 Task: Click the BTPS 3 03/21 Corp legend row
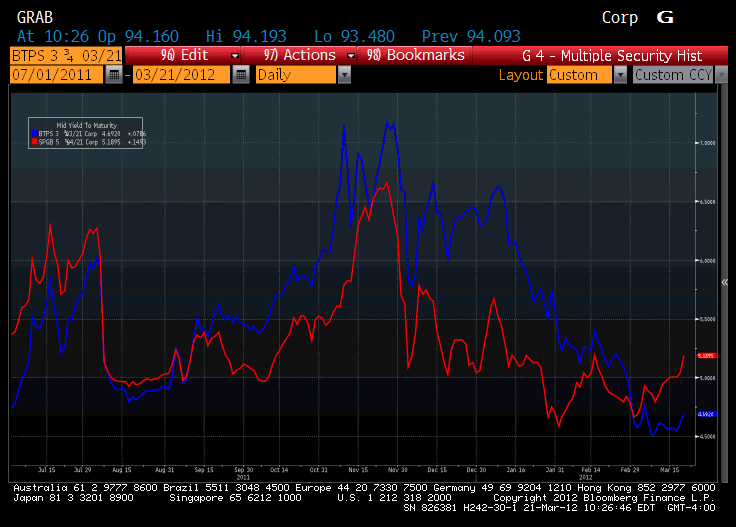click(89, 134)
